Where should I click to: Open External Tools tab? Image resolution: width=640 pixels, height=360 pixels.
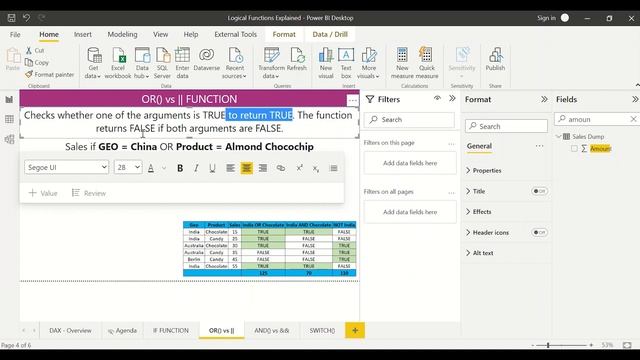(x=236, y=34)
